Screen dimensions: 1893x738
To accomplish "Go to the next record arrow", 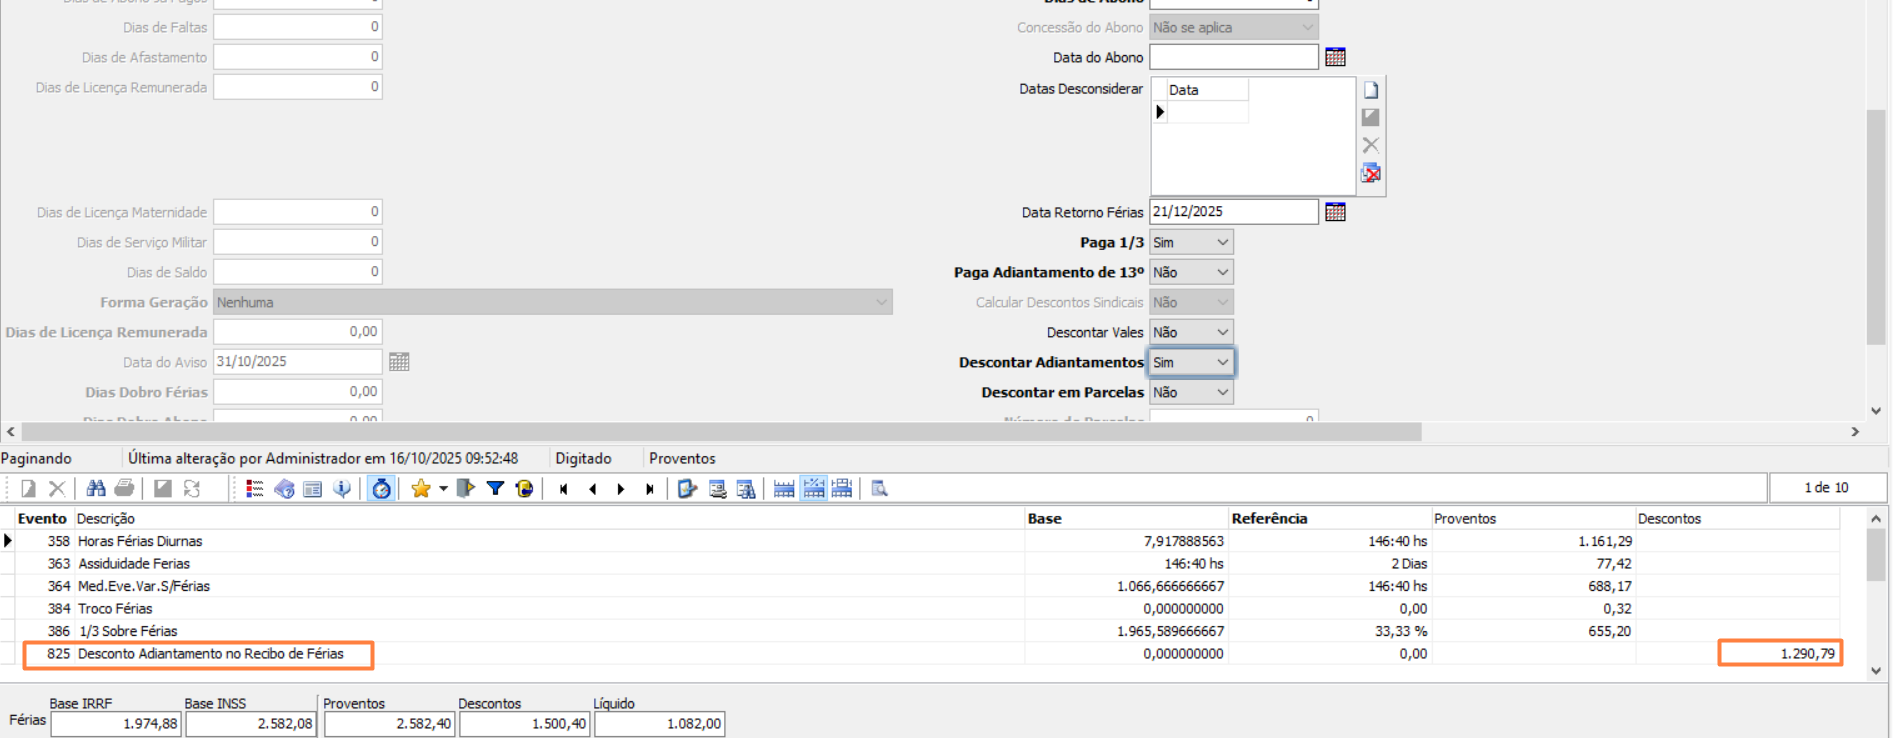I will coord(621,489).
